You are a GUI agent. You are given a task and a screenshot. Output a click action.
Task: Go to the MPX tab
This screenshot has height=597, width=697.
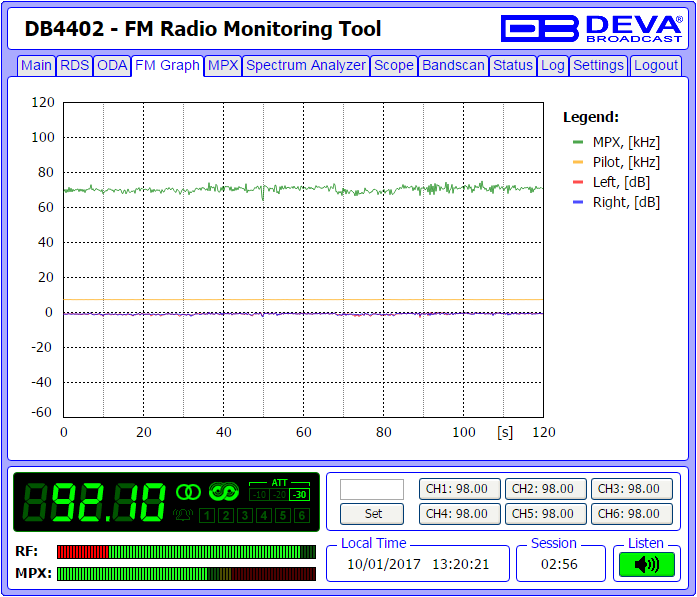223,65
